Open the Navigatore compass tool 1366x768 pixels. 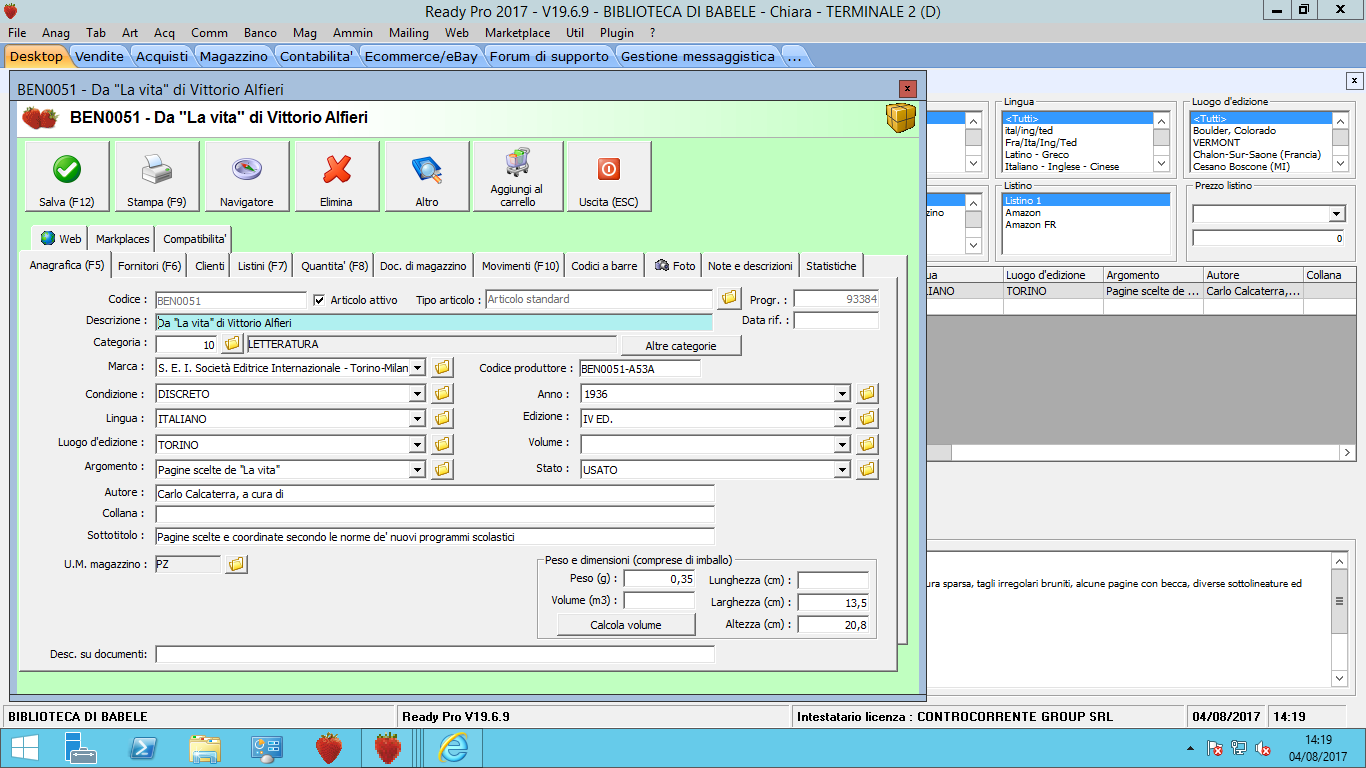[247, 177]
